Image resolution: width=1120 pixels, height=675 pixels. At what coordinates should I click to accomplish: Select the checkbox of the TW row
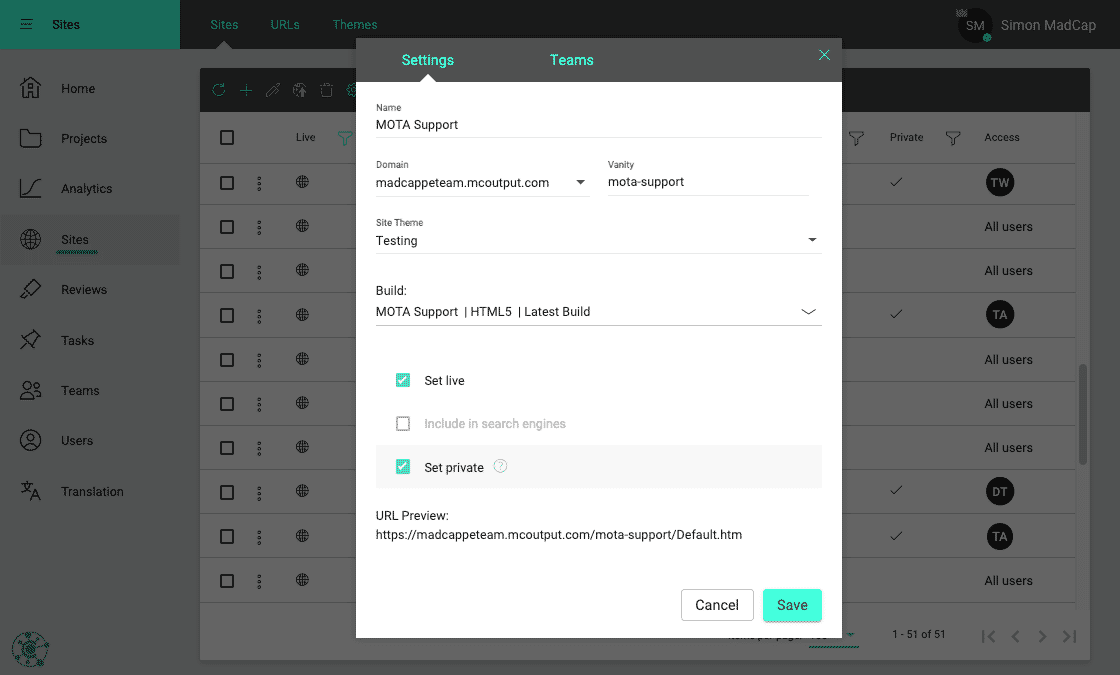tap(227, 183)
